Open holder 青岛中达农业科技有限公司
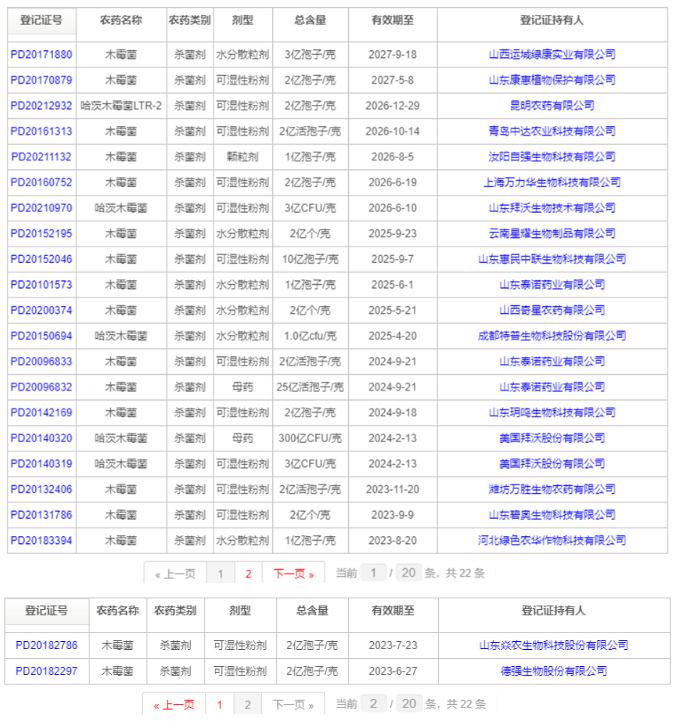 552,132
